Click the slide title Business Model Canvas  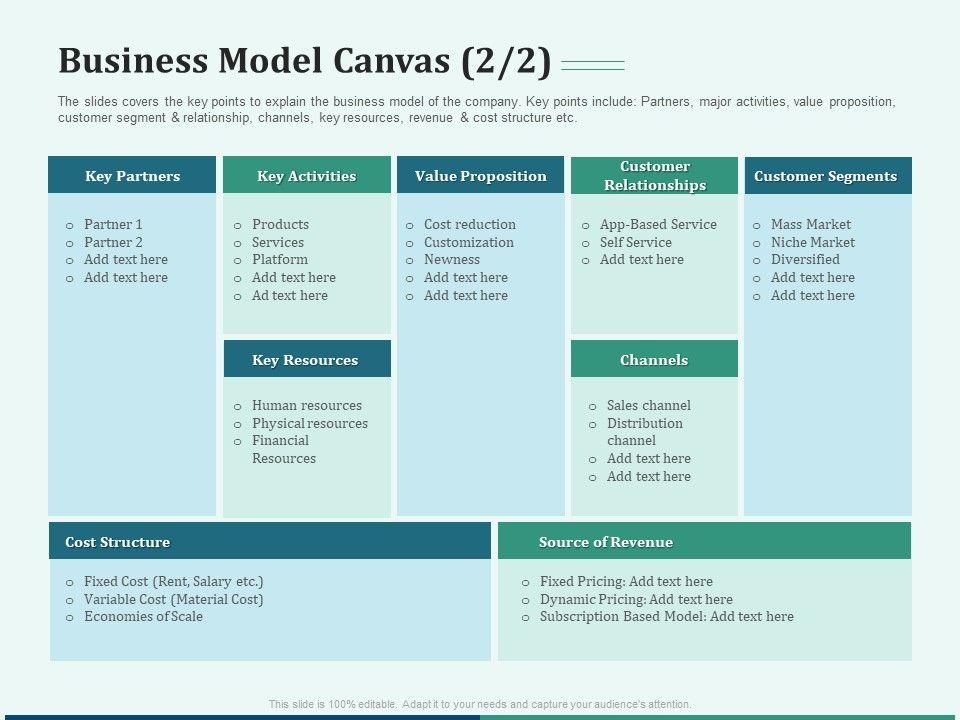pyautogui.click(x=305, y=62)
